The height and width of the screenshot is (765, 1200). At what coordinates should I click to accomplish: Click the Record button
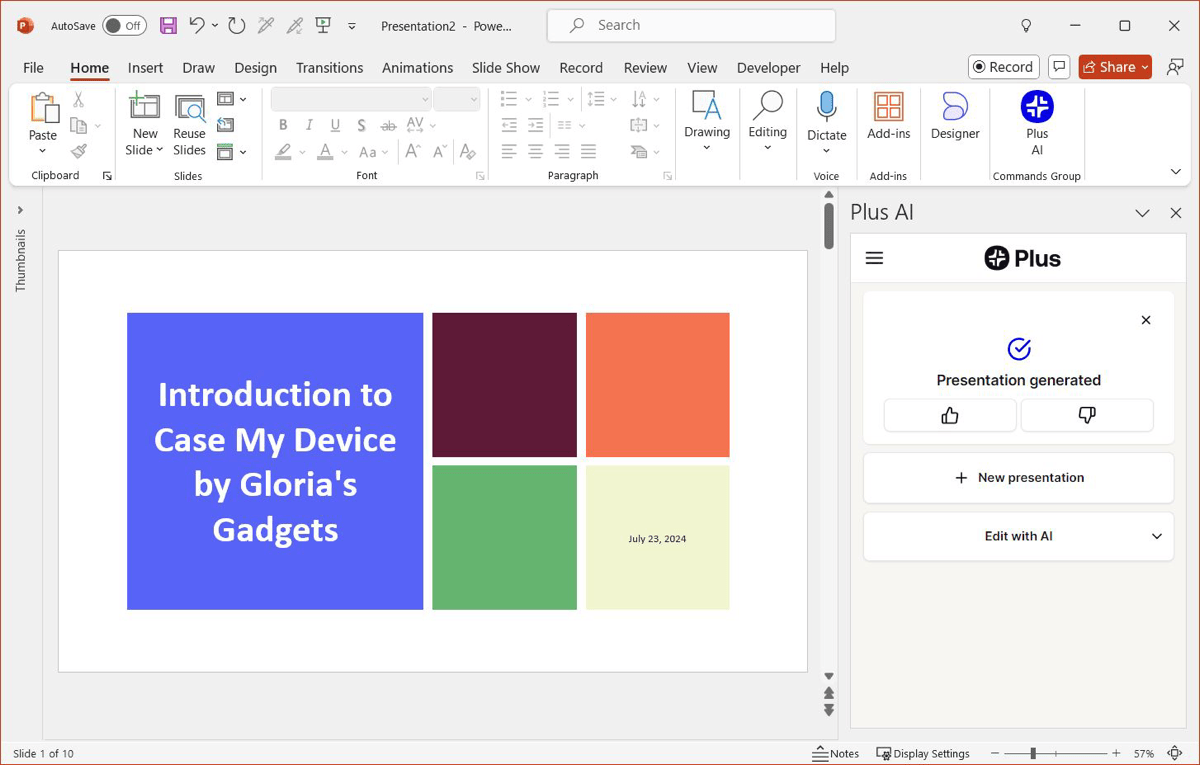(1004, 67)
